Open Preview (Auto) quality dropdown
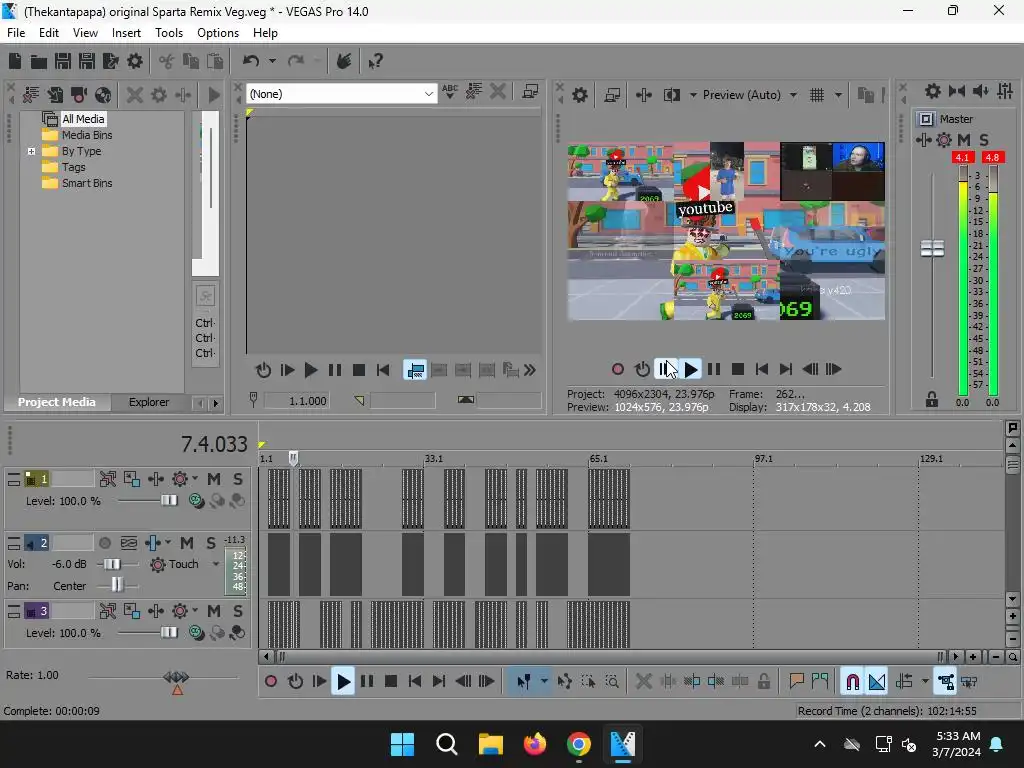This screenshot has width=1024, height=768. [x=750, y=95]
